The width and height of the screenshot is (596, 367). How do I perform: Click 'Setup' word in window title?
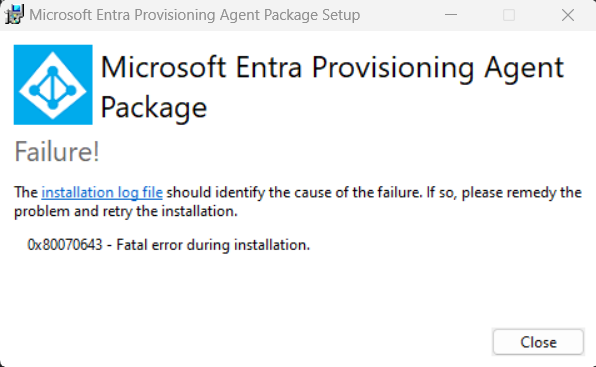click(x=341, y=15)
